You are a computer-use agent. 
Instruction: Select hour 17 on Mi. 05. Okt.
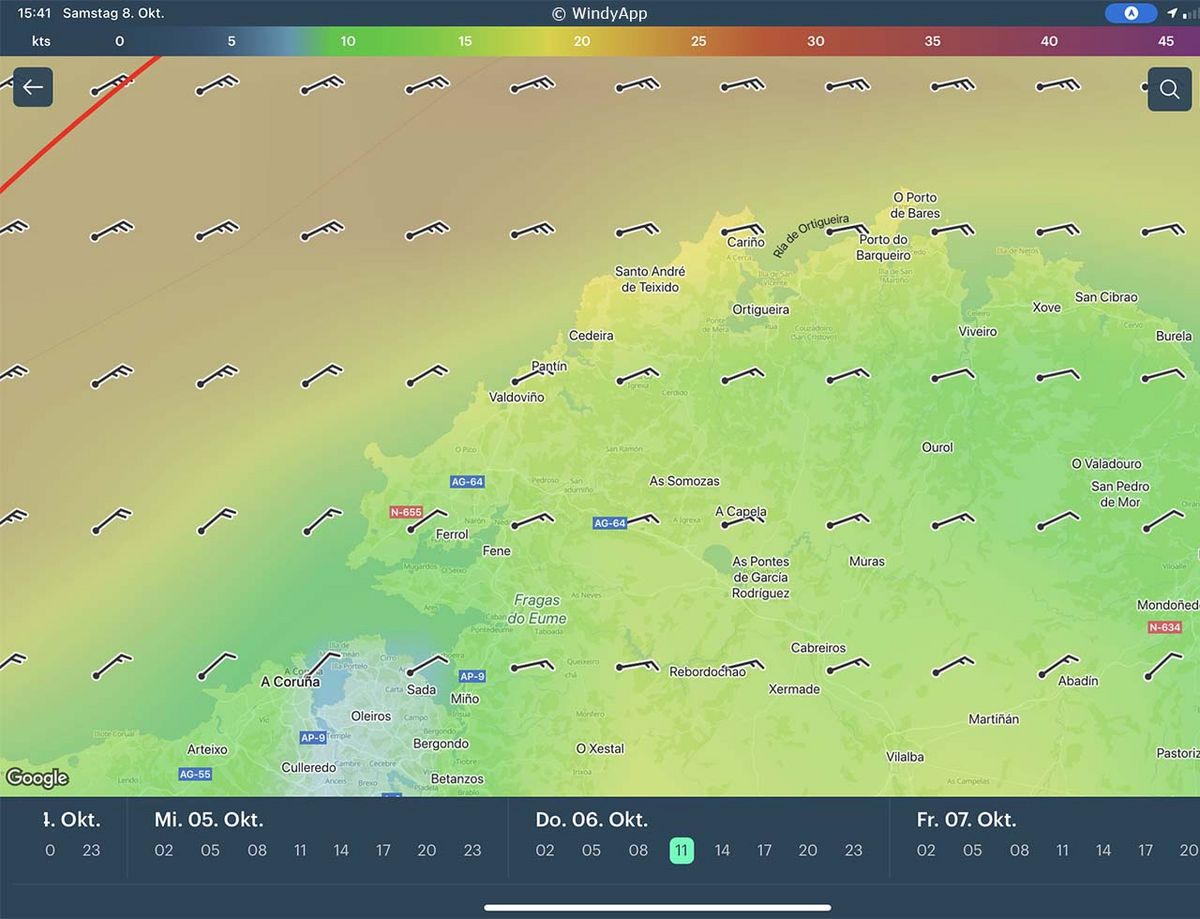[384, 851]
